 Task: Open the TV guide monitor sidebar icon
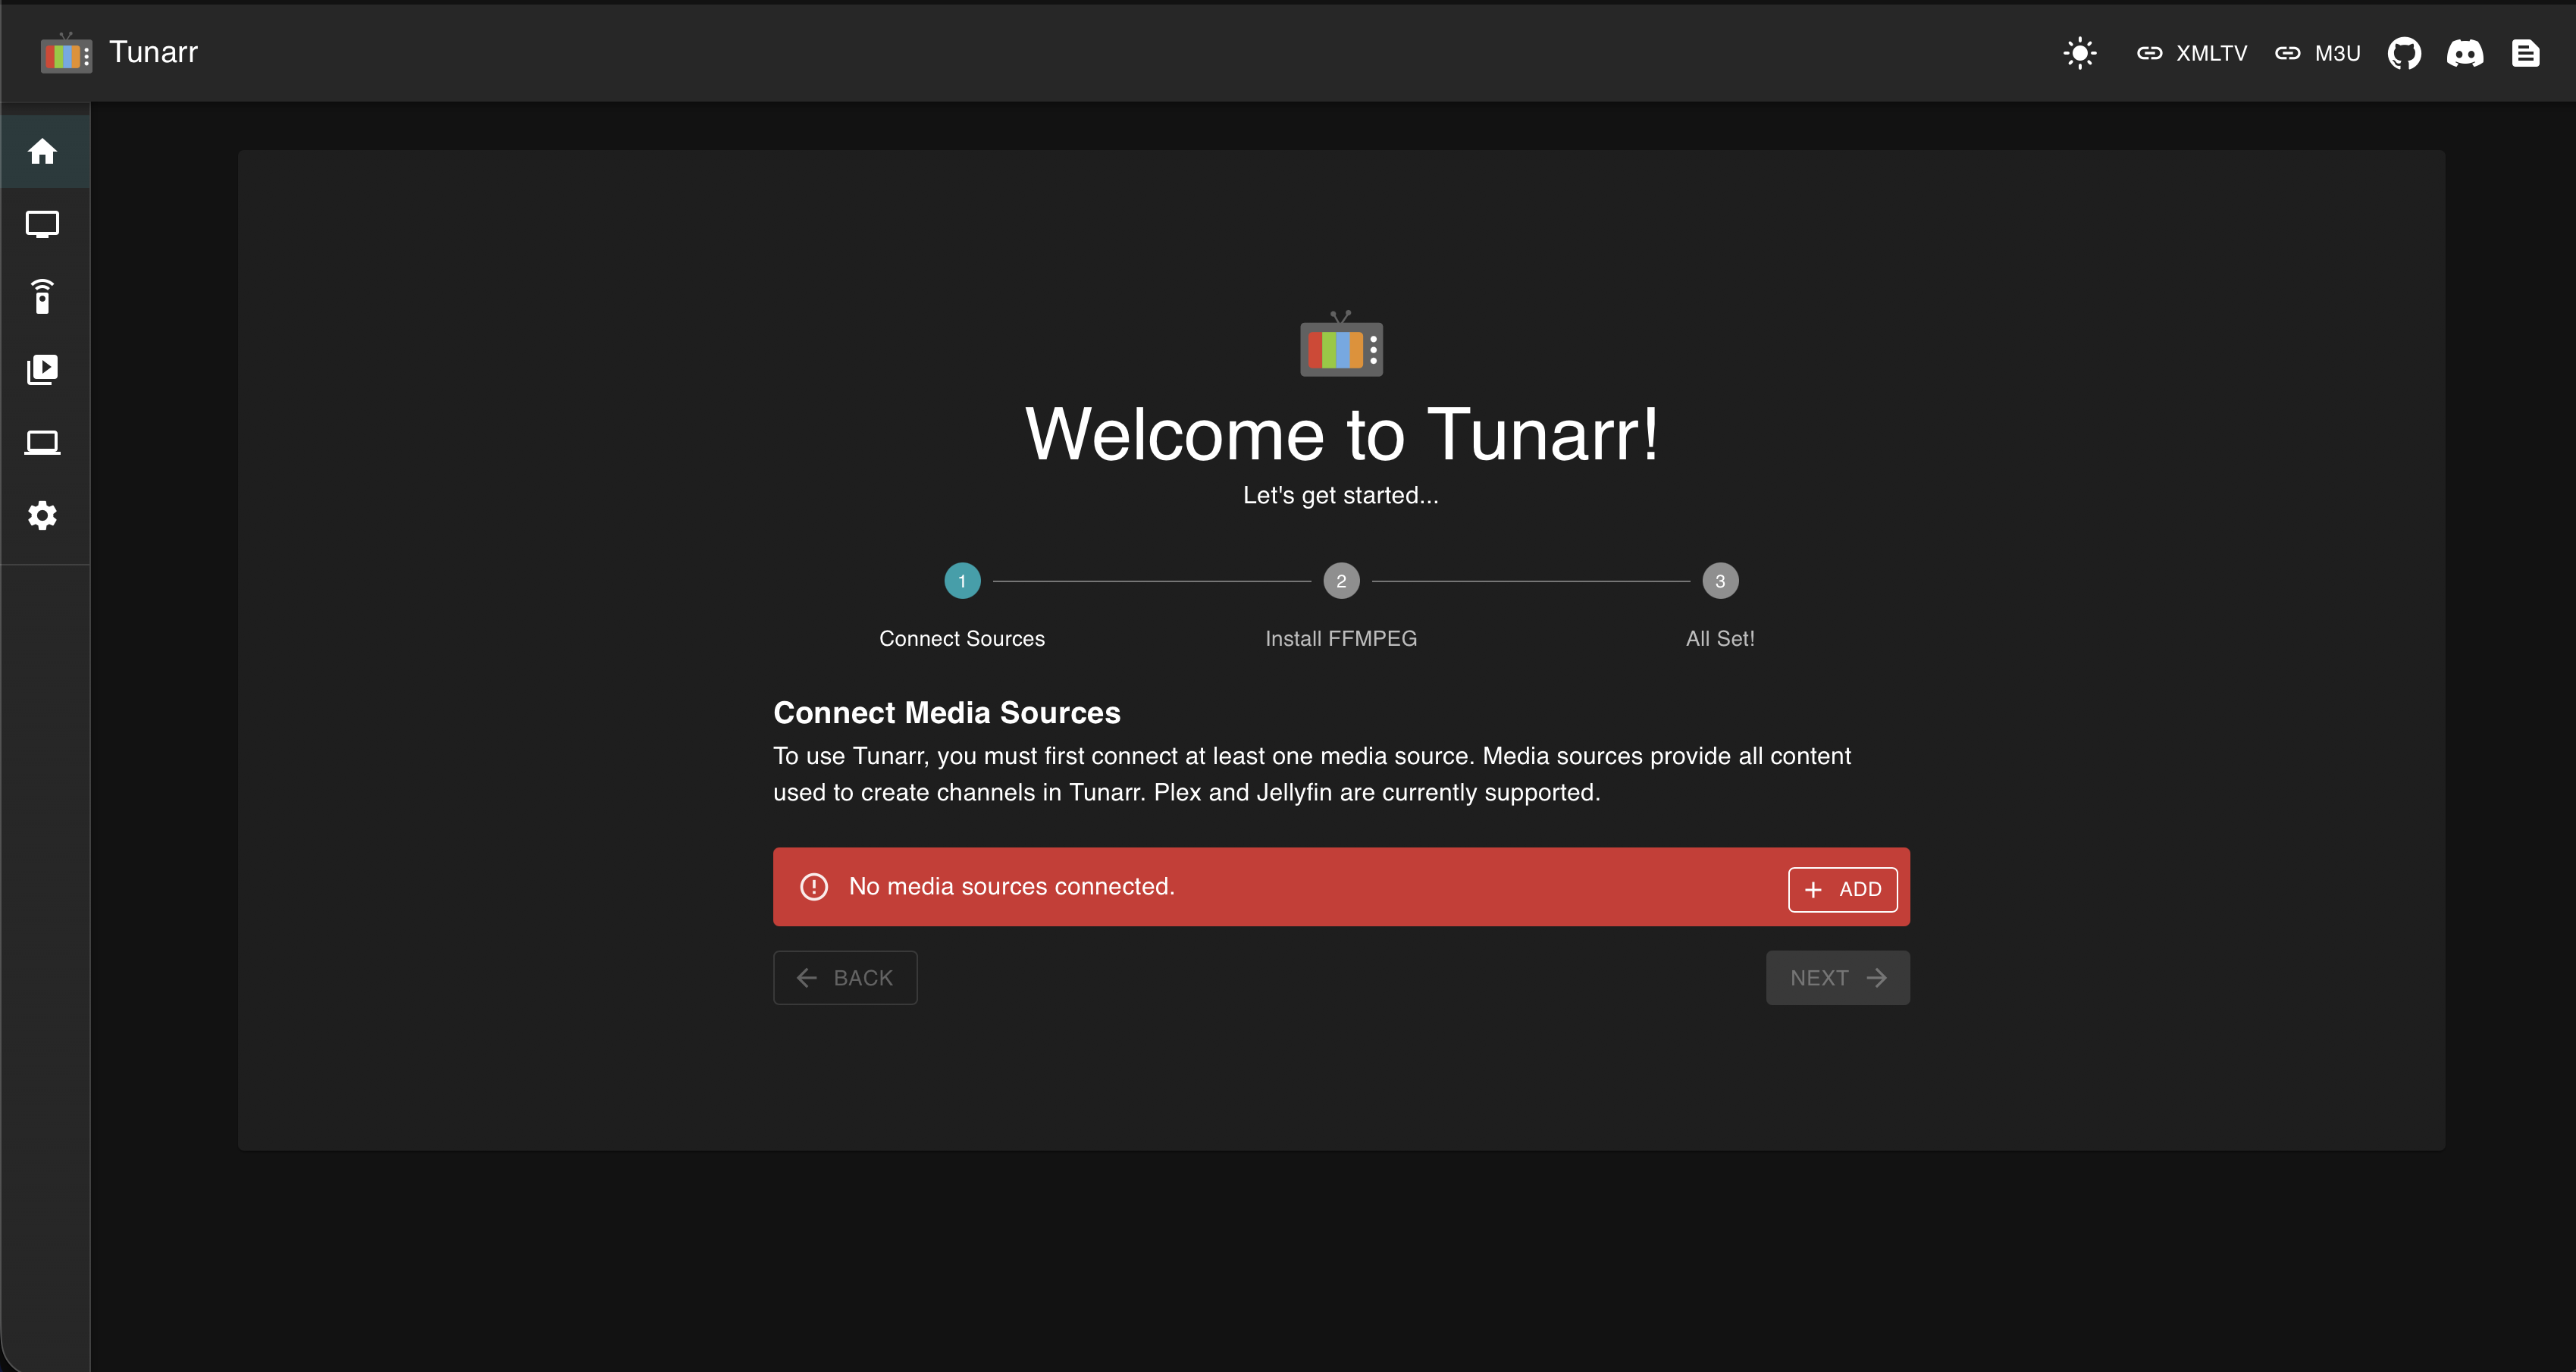[x=42, y=224]
